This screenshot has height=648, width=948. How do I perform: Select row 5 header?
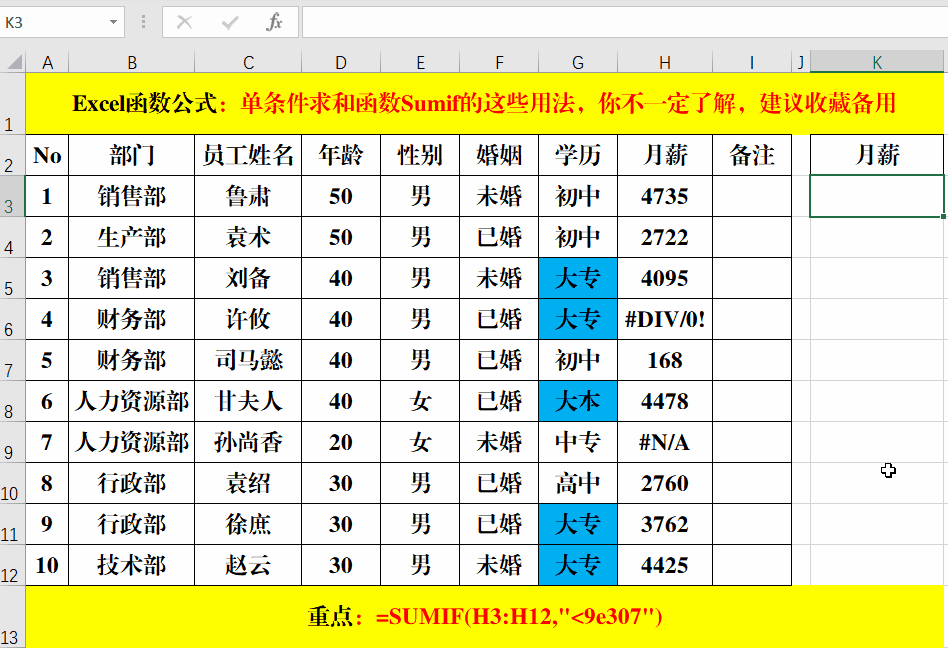(12, 279)
